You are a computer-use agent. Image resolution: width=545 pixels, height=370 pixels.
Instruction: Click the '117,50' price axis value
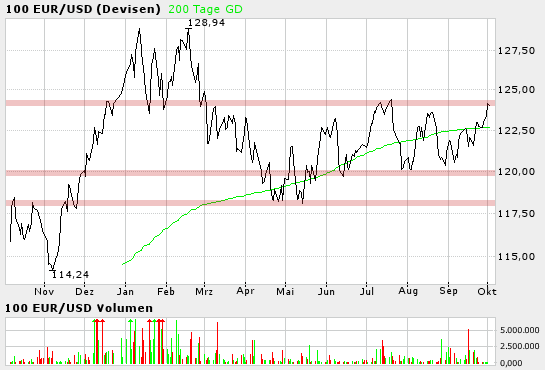pyautogui.click(x=516, y=213)
